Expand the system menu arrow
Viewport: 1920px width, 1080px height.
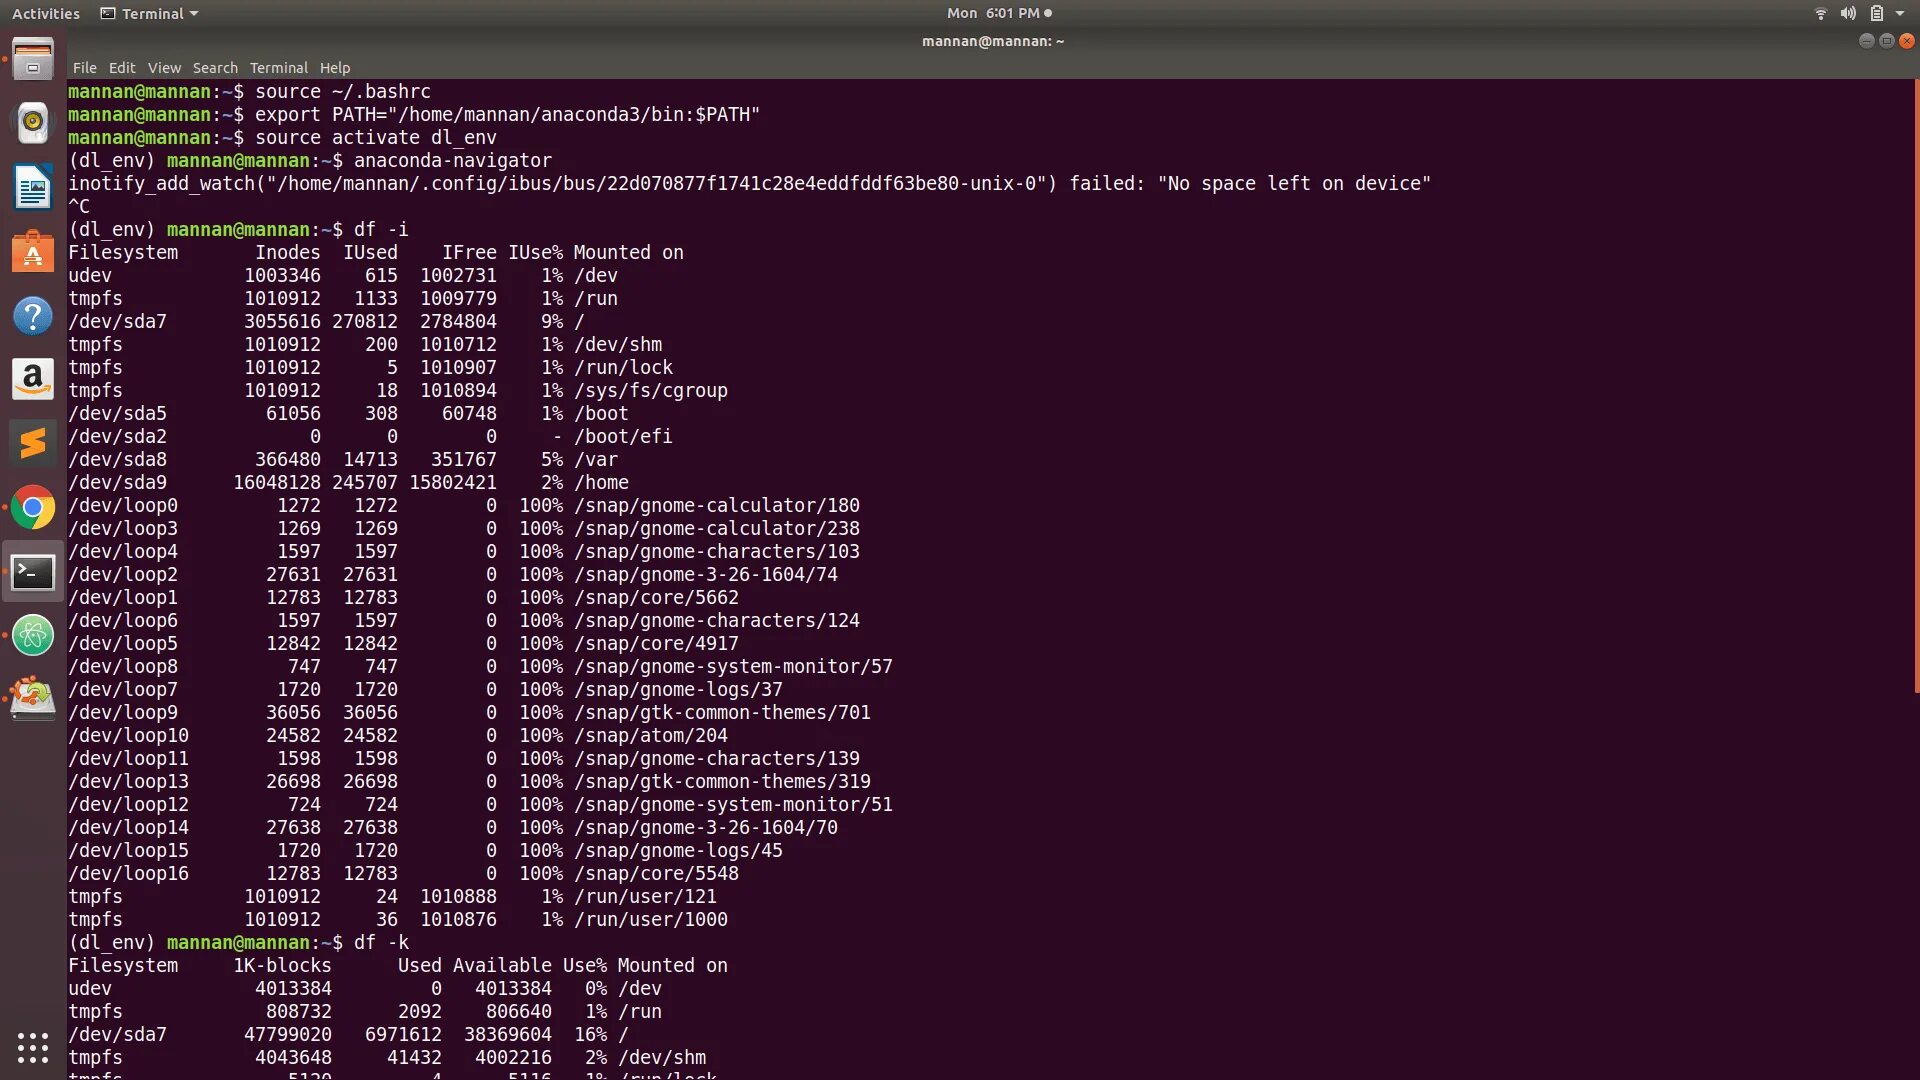pyautogui.click(x=1899, y=14)
